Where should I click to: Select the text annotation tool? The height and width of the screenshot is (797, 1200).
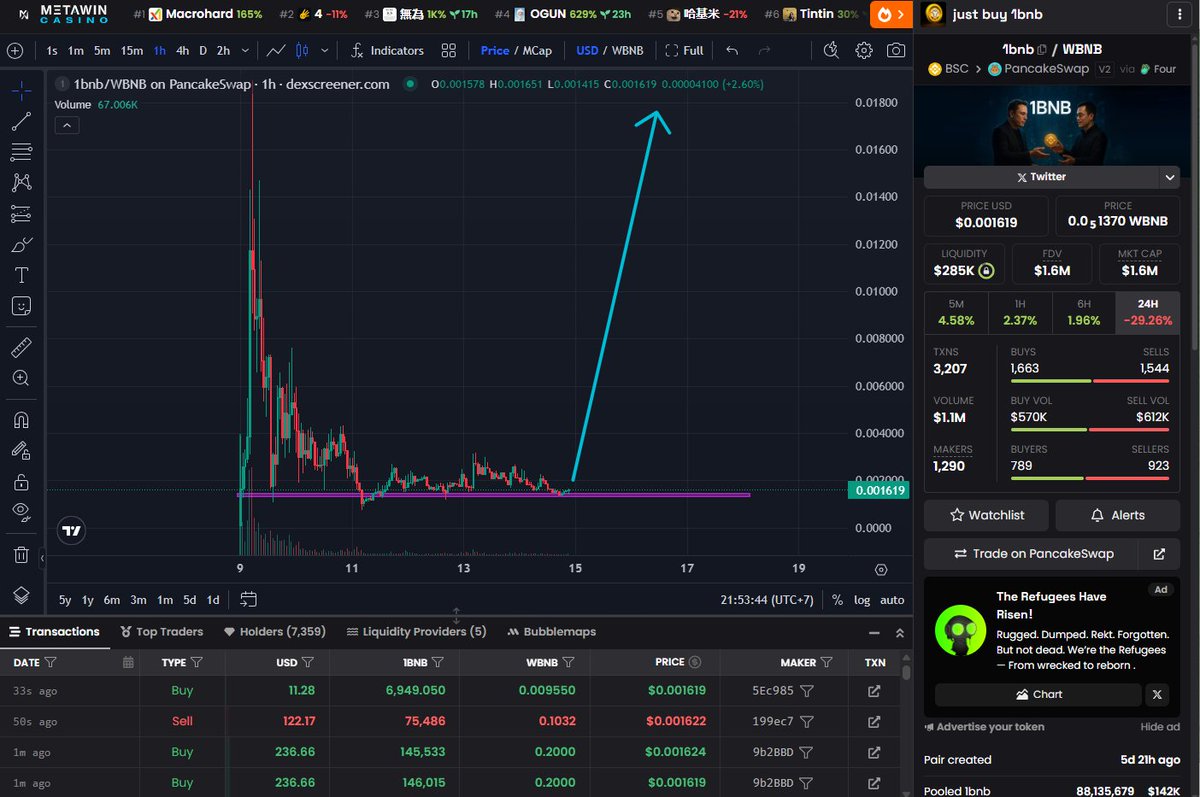(x=21, y=275)
